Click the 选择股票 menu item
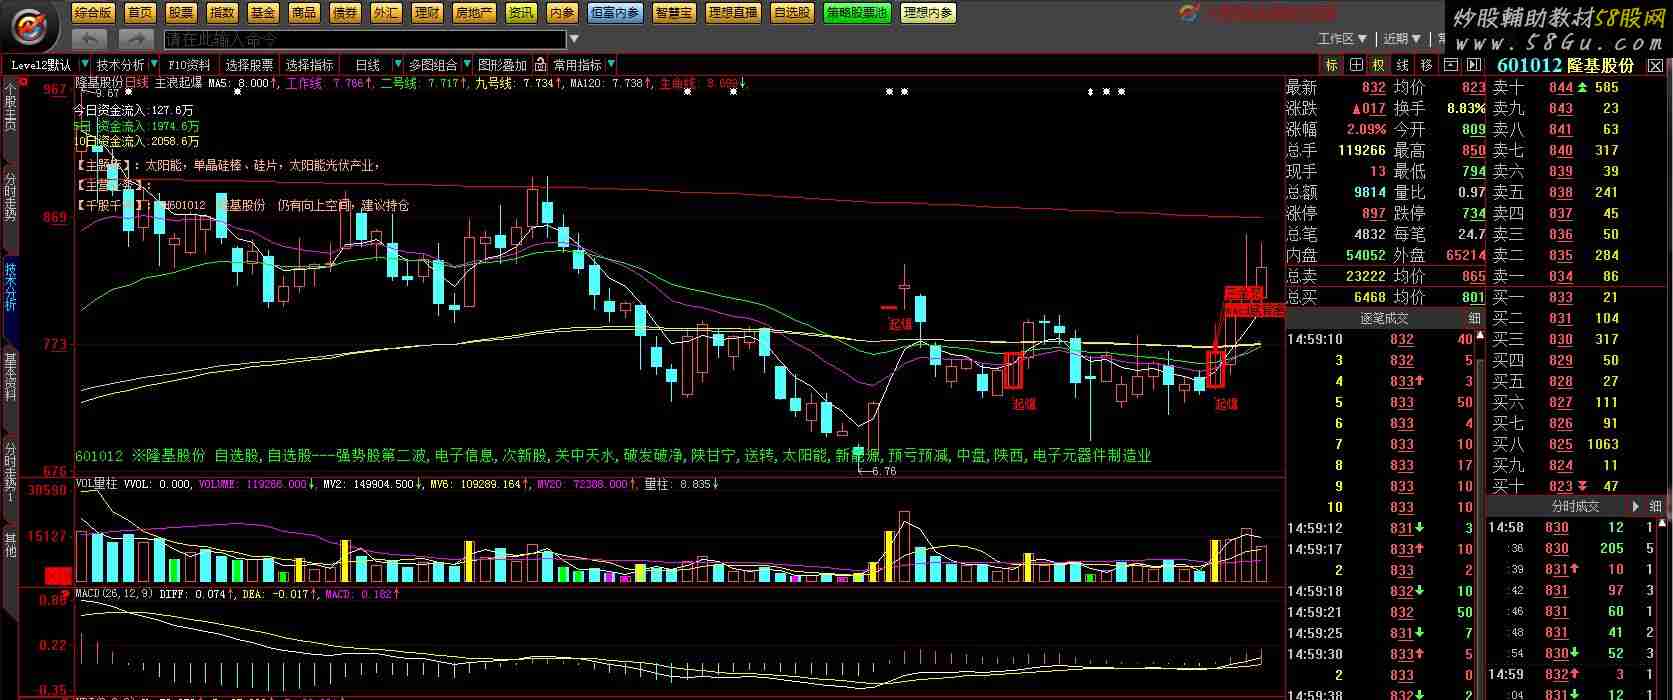 pos(249,65)
